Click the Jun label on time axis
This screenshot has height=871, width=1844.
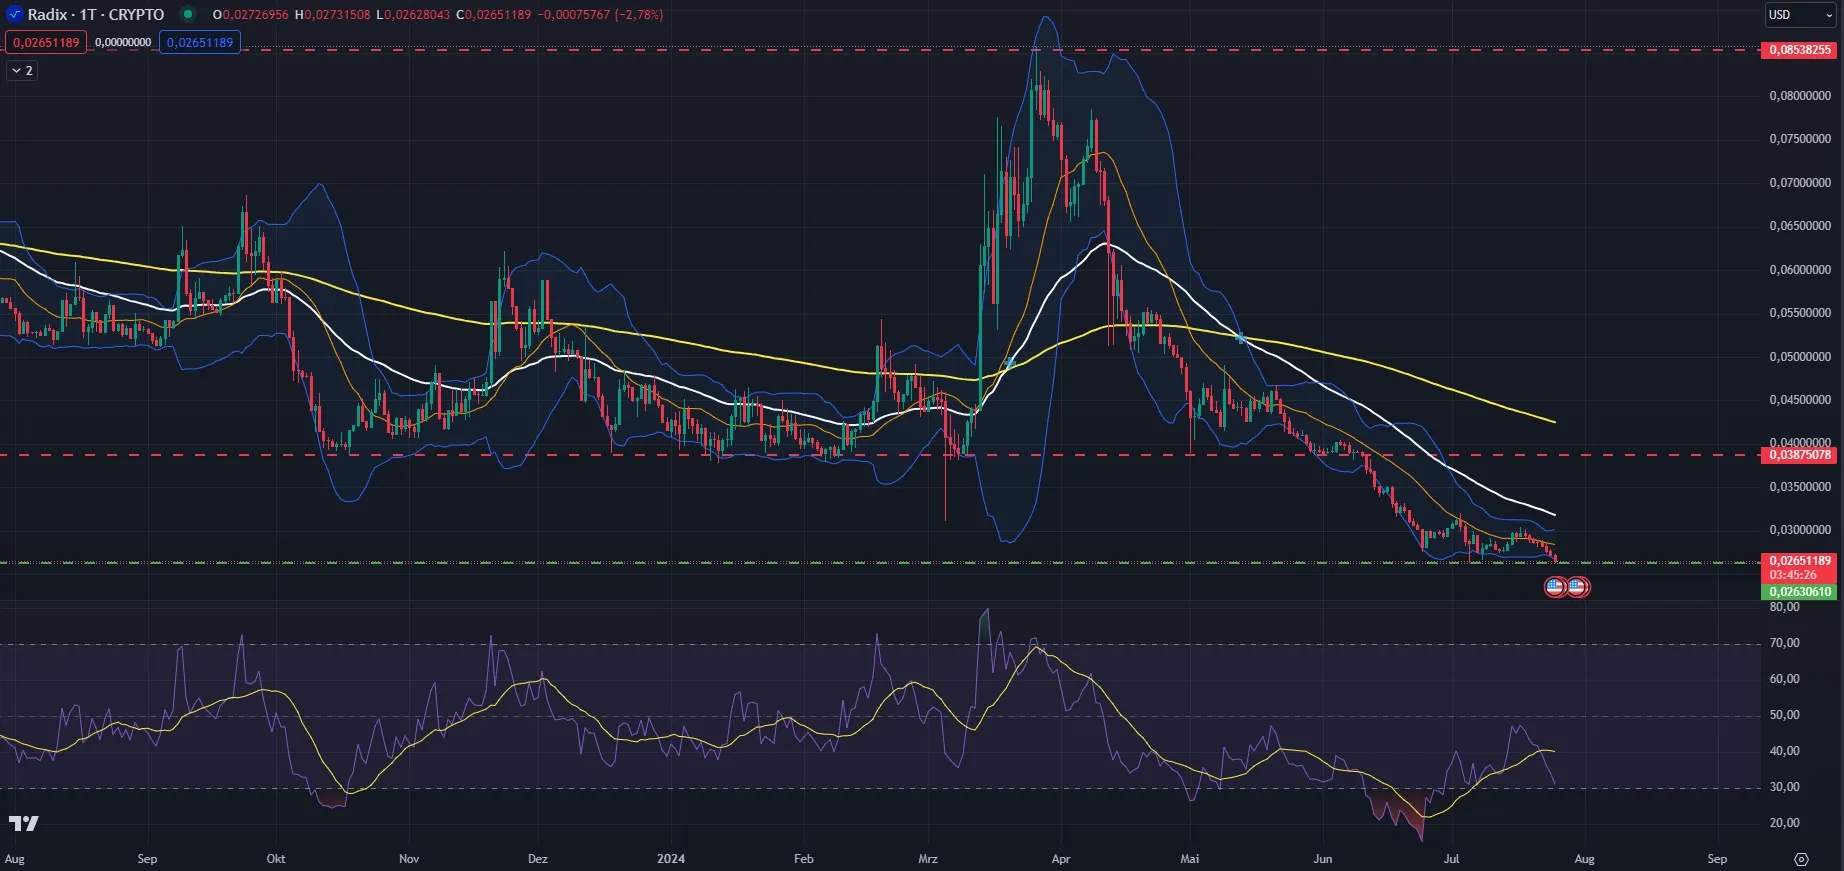pos(1323,859)
